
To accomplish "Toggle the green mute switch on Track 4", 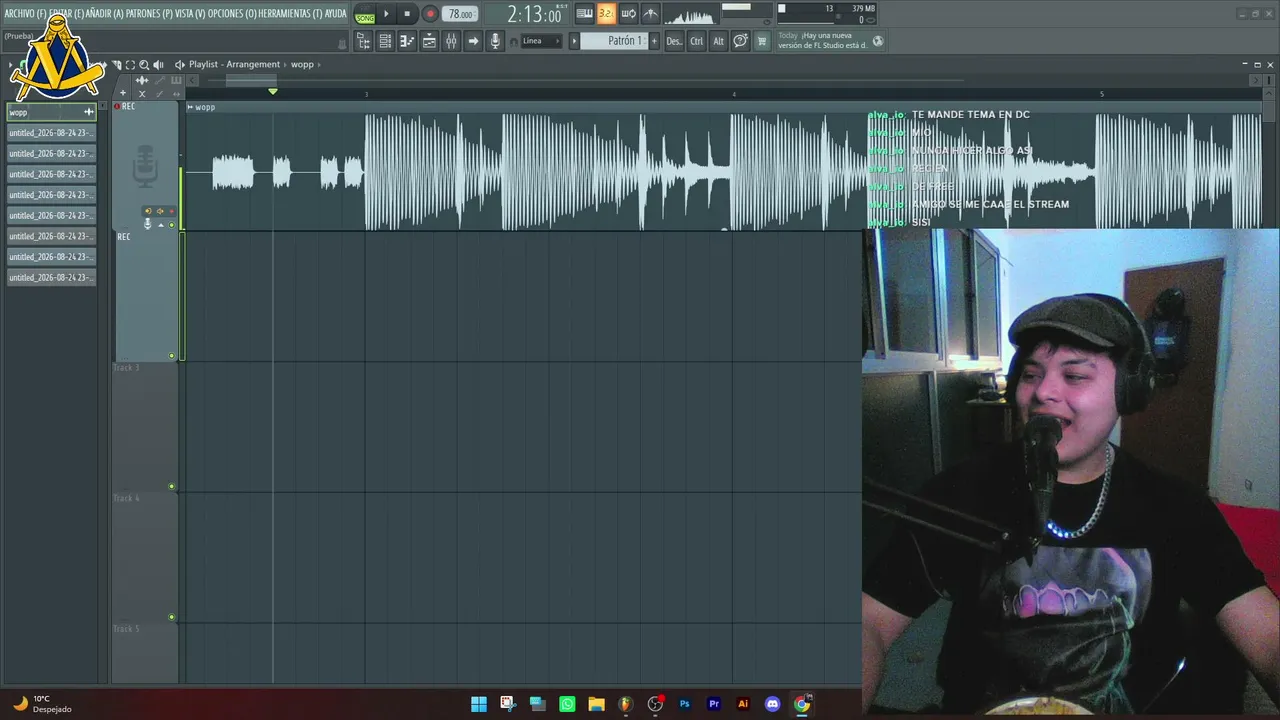I will (171, 617).
